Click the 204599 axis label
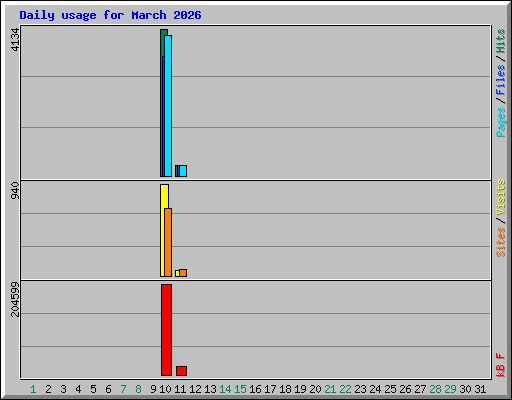 coord(15,299)
